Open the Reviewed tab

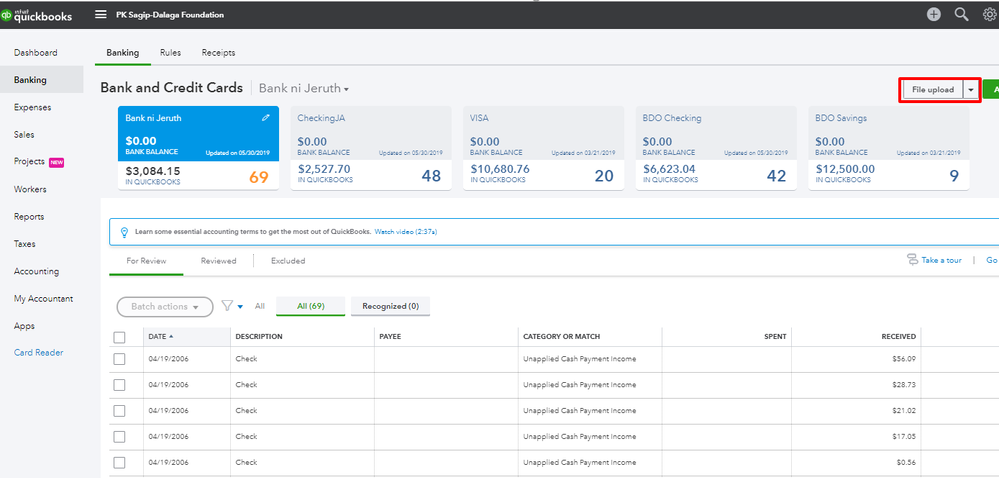pos(218,261)
